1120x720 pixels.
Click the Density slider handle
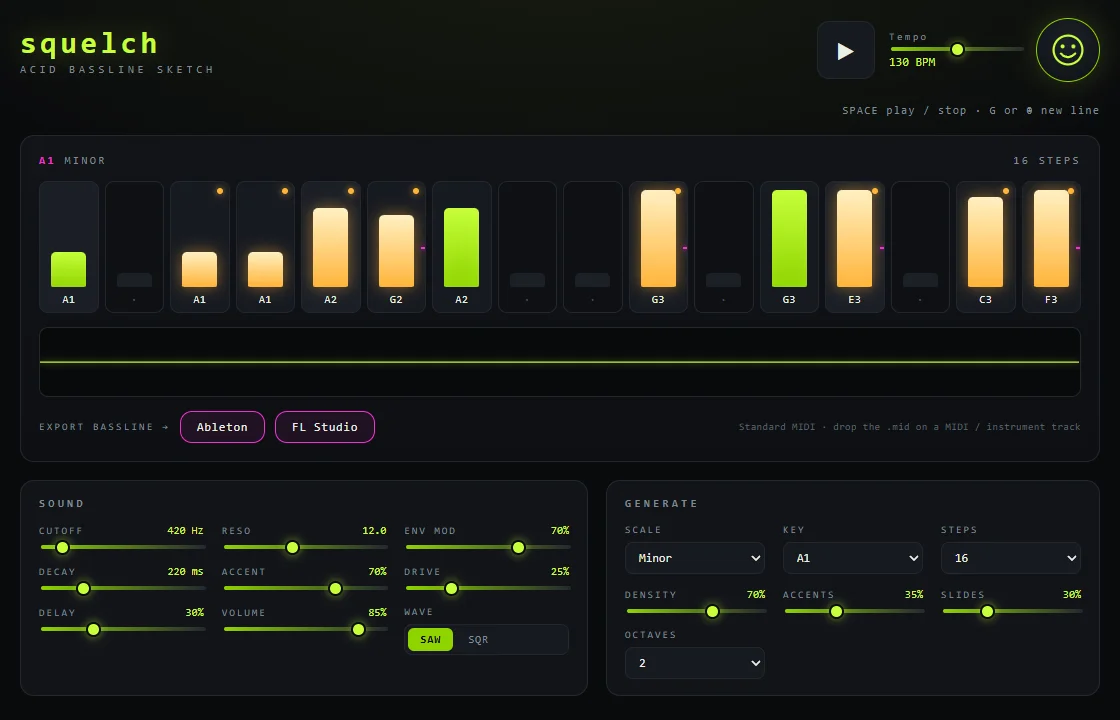point(712,611)
